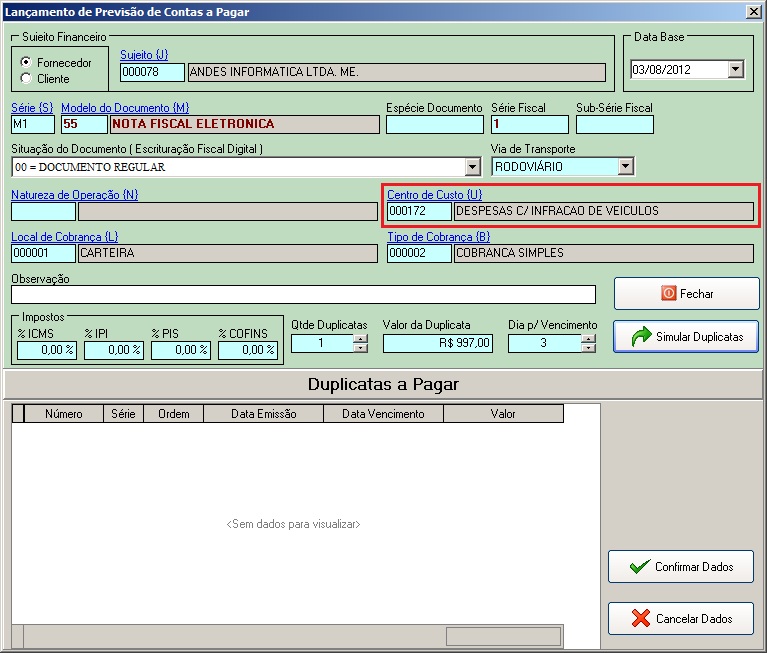Sort grid by Data Emissão column header

(x=264, y=414)
